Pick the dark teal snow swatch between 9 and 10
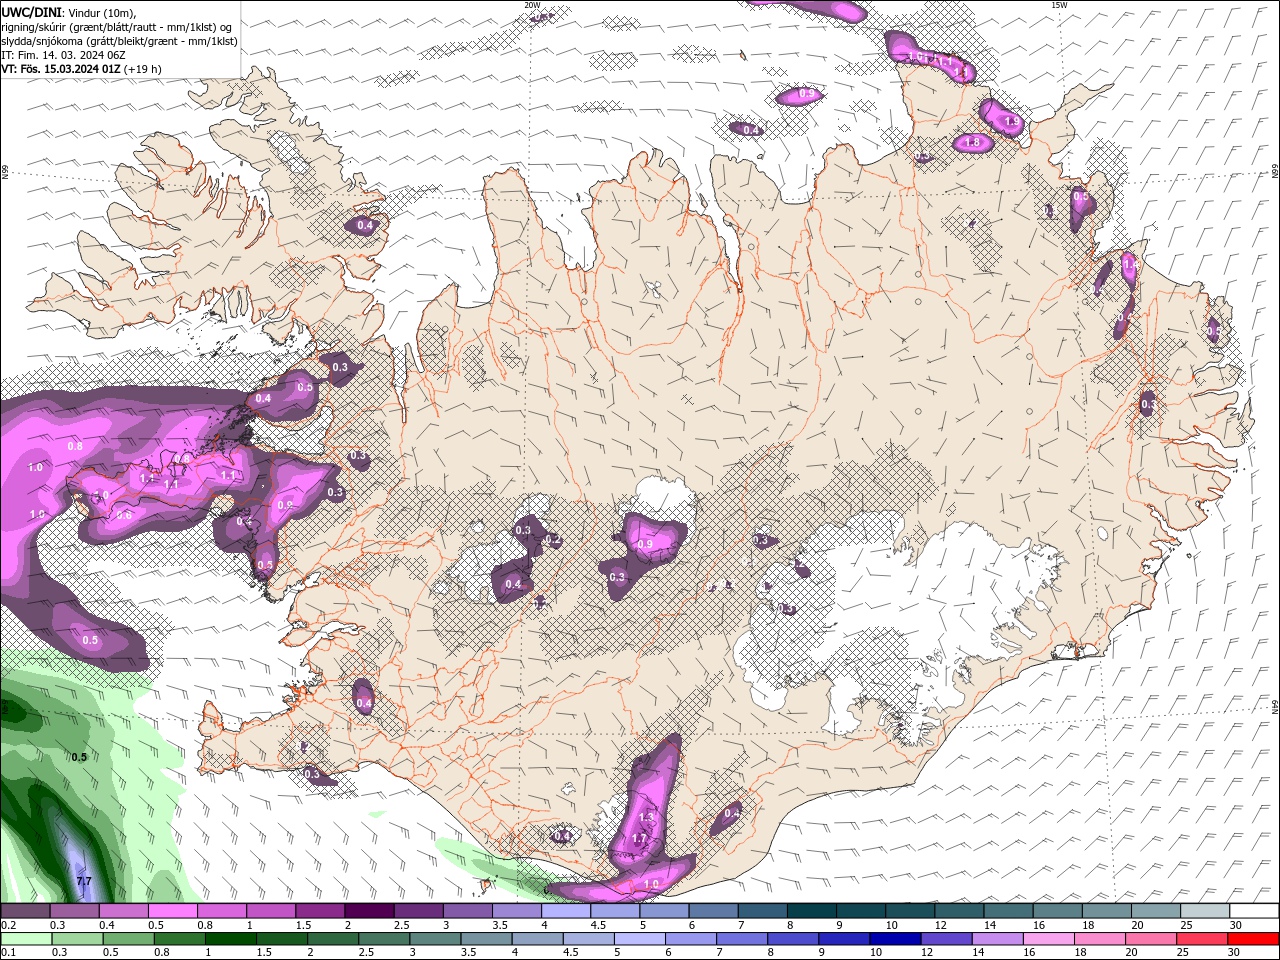The height and width of the screenshot is (960, 1280). click(x=862, y=911)
